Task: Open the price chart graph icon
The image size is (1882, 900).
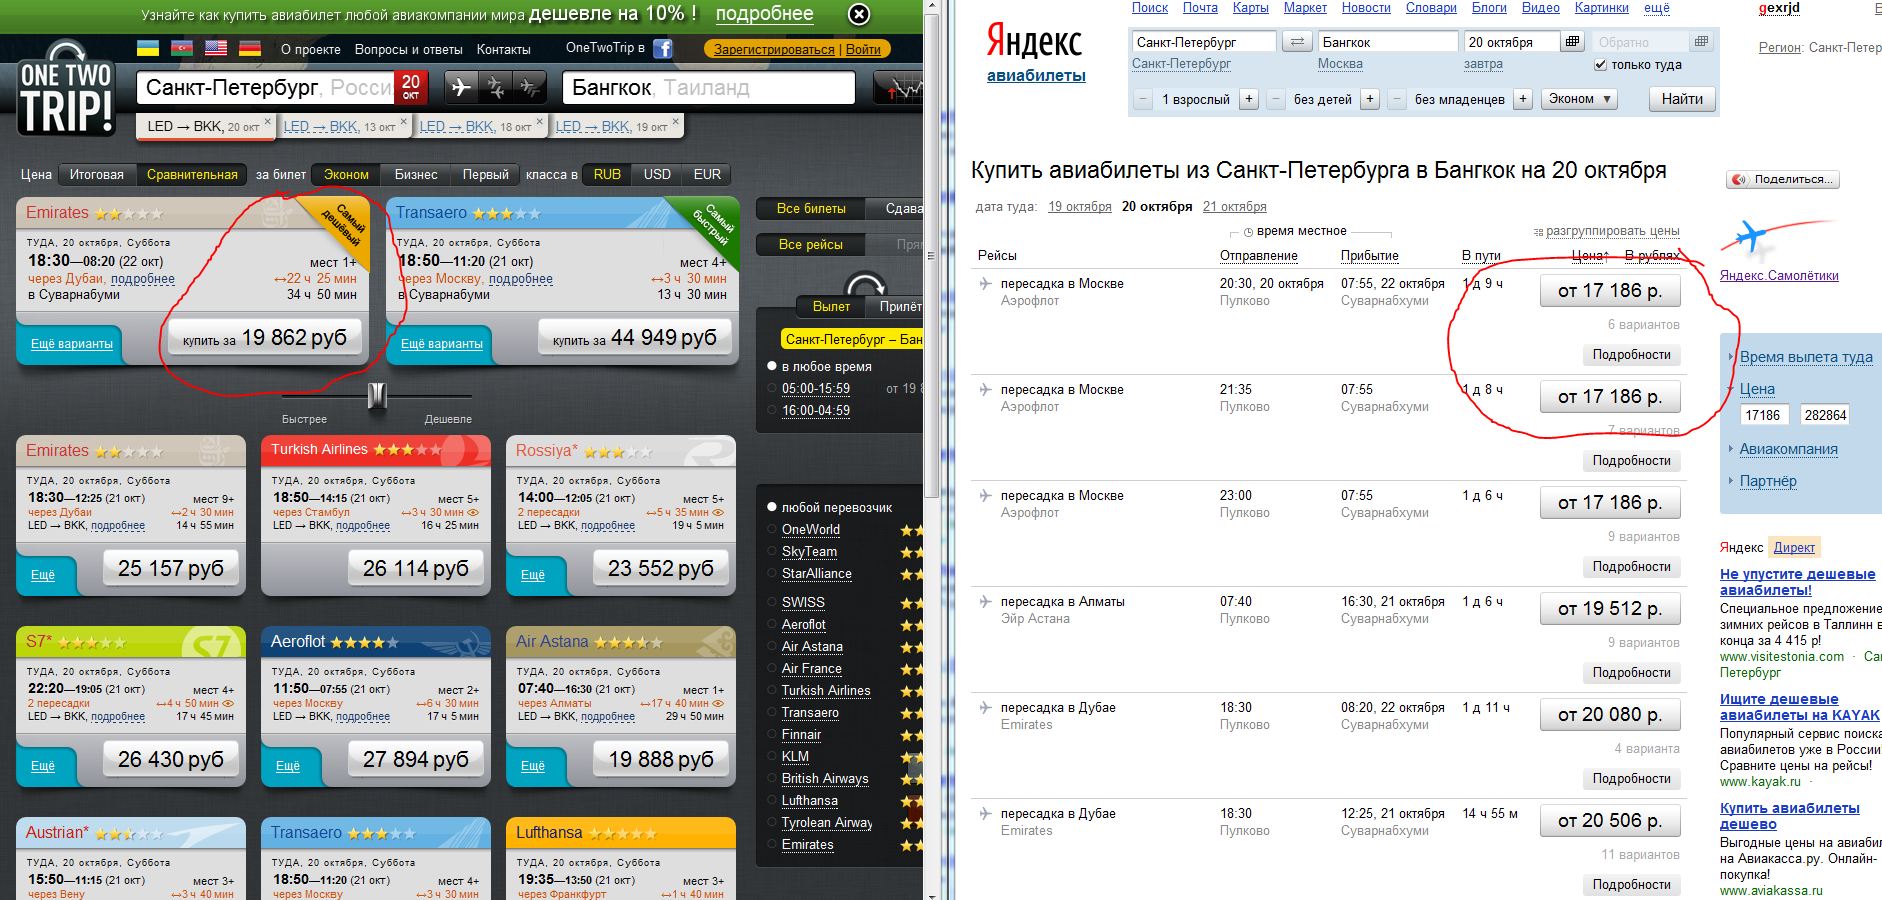Action: point(900,87)
